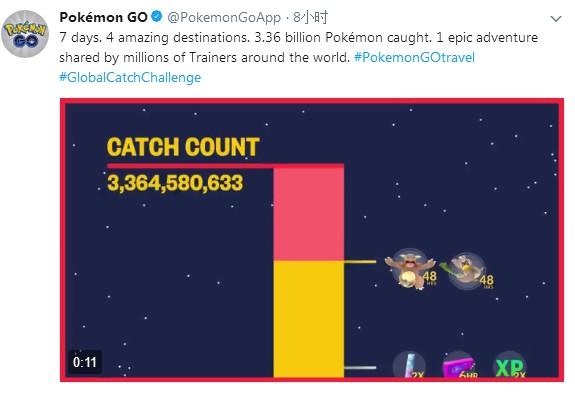Click the Farfetch'd 48-hour reward icon

tap(467, 271)
